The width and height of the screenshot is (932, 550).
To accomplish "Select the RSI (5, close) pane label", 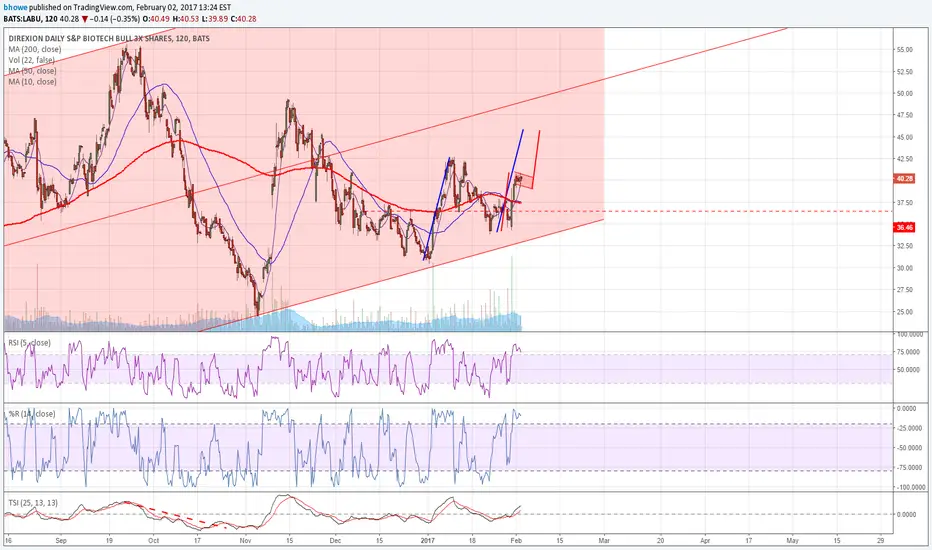I will tap(29, 343).
